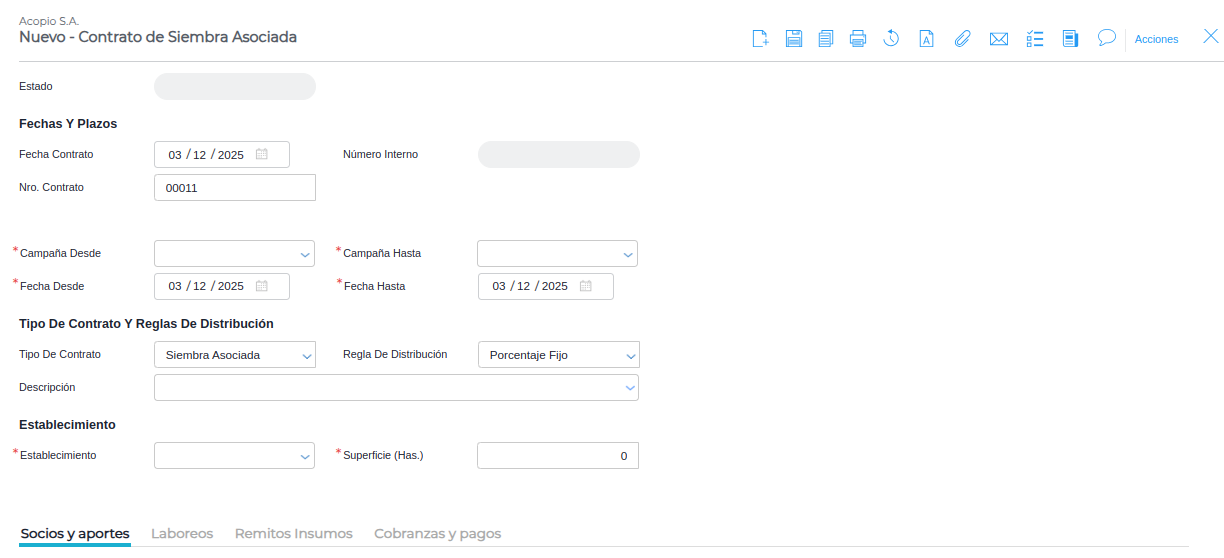Open the Acciones menu link
This screenshot has height=558, width=1224.
pyautogui.click(x=1156, y=39)
